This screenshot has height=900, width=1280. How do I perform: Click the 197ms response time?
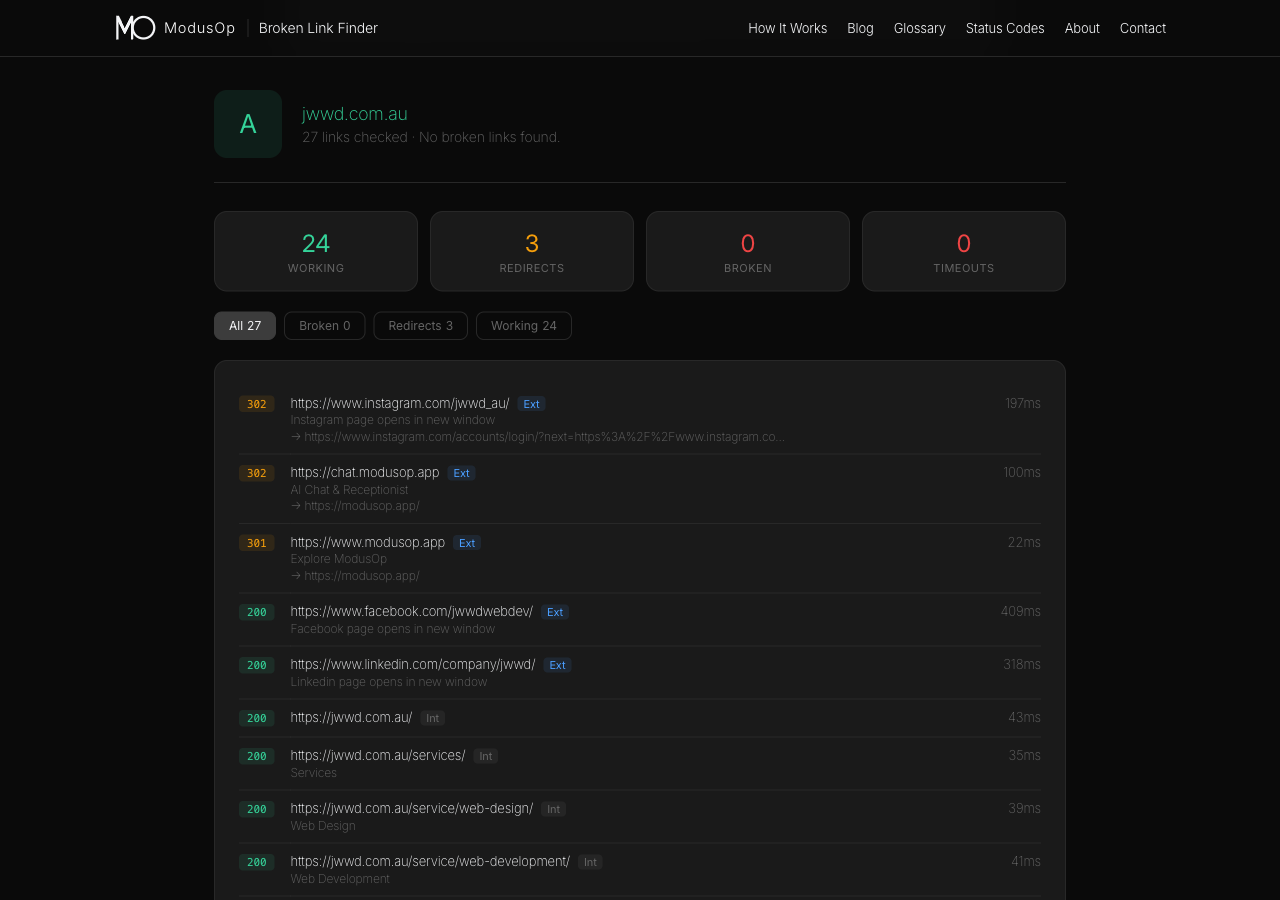1023,403
